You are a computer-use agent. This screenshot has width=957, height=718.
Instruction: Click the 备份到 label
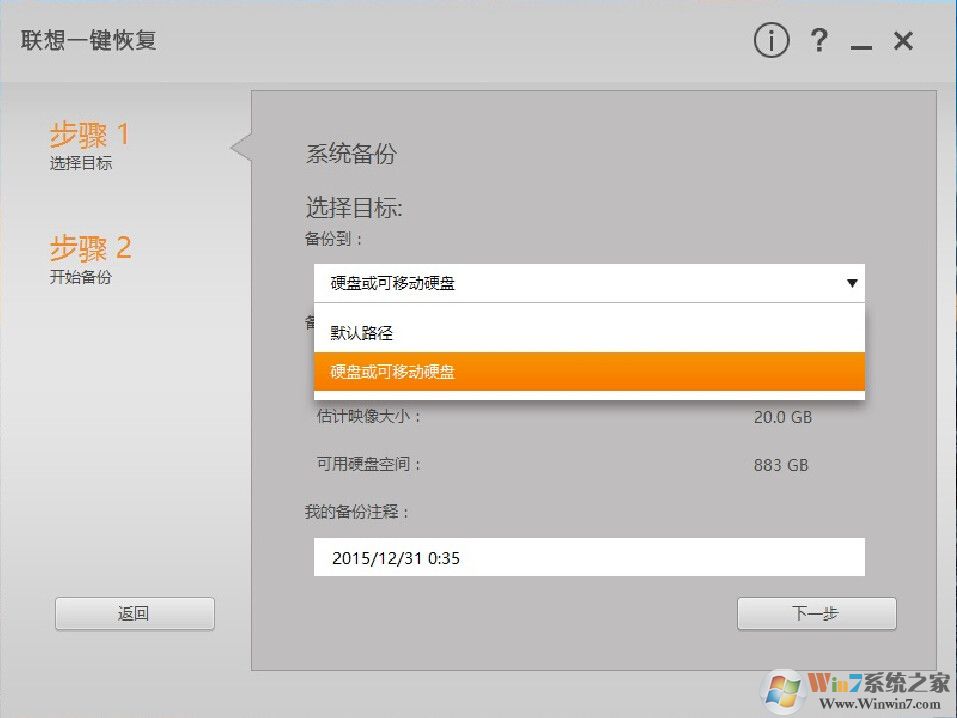tap(333, 239)
